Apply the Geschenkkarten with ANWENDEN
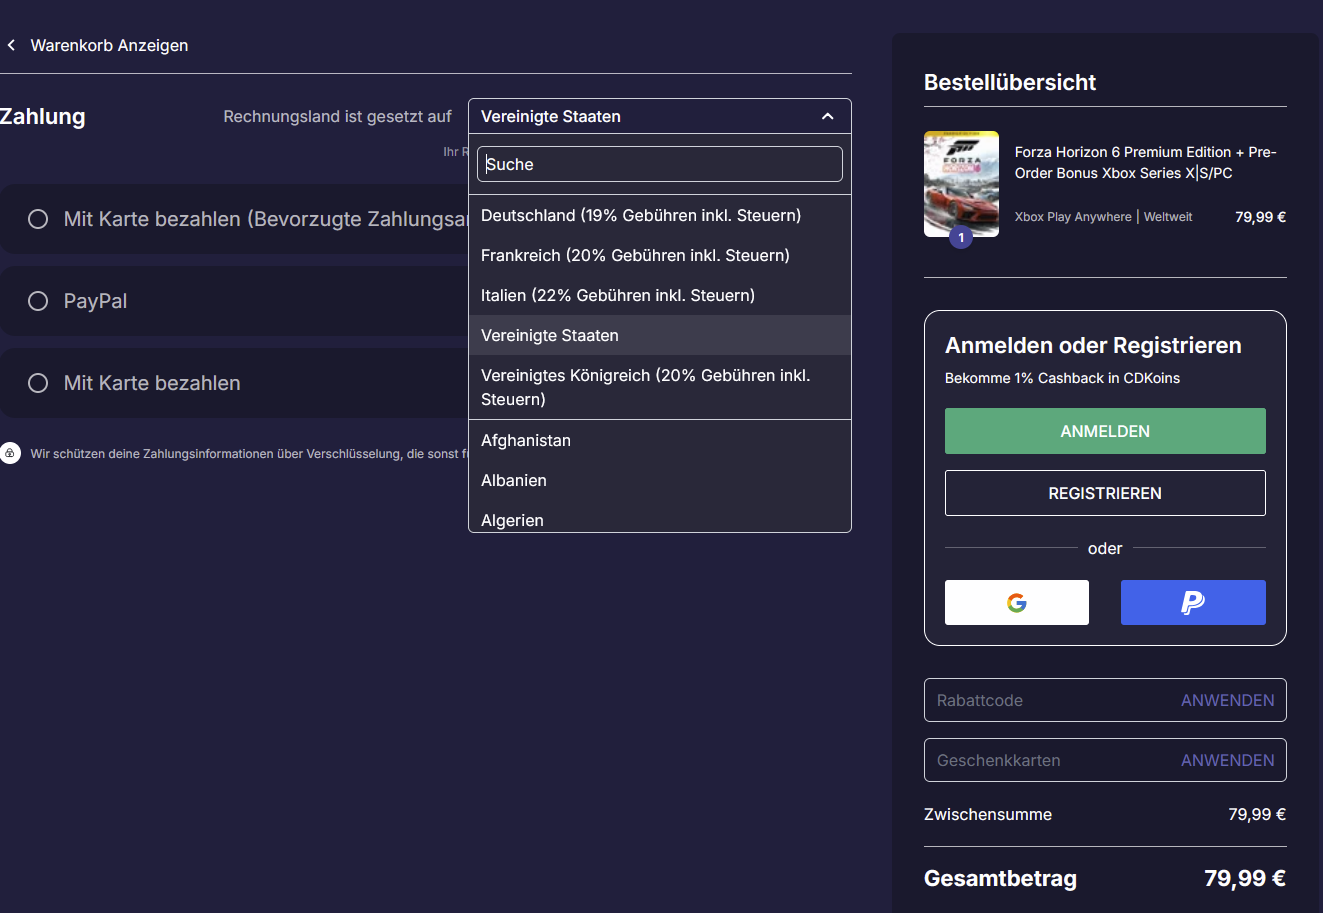 pos(1228,760)
